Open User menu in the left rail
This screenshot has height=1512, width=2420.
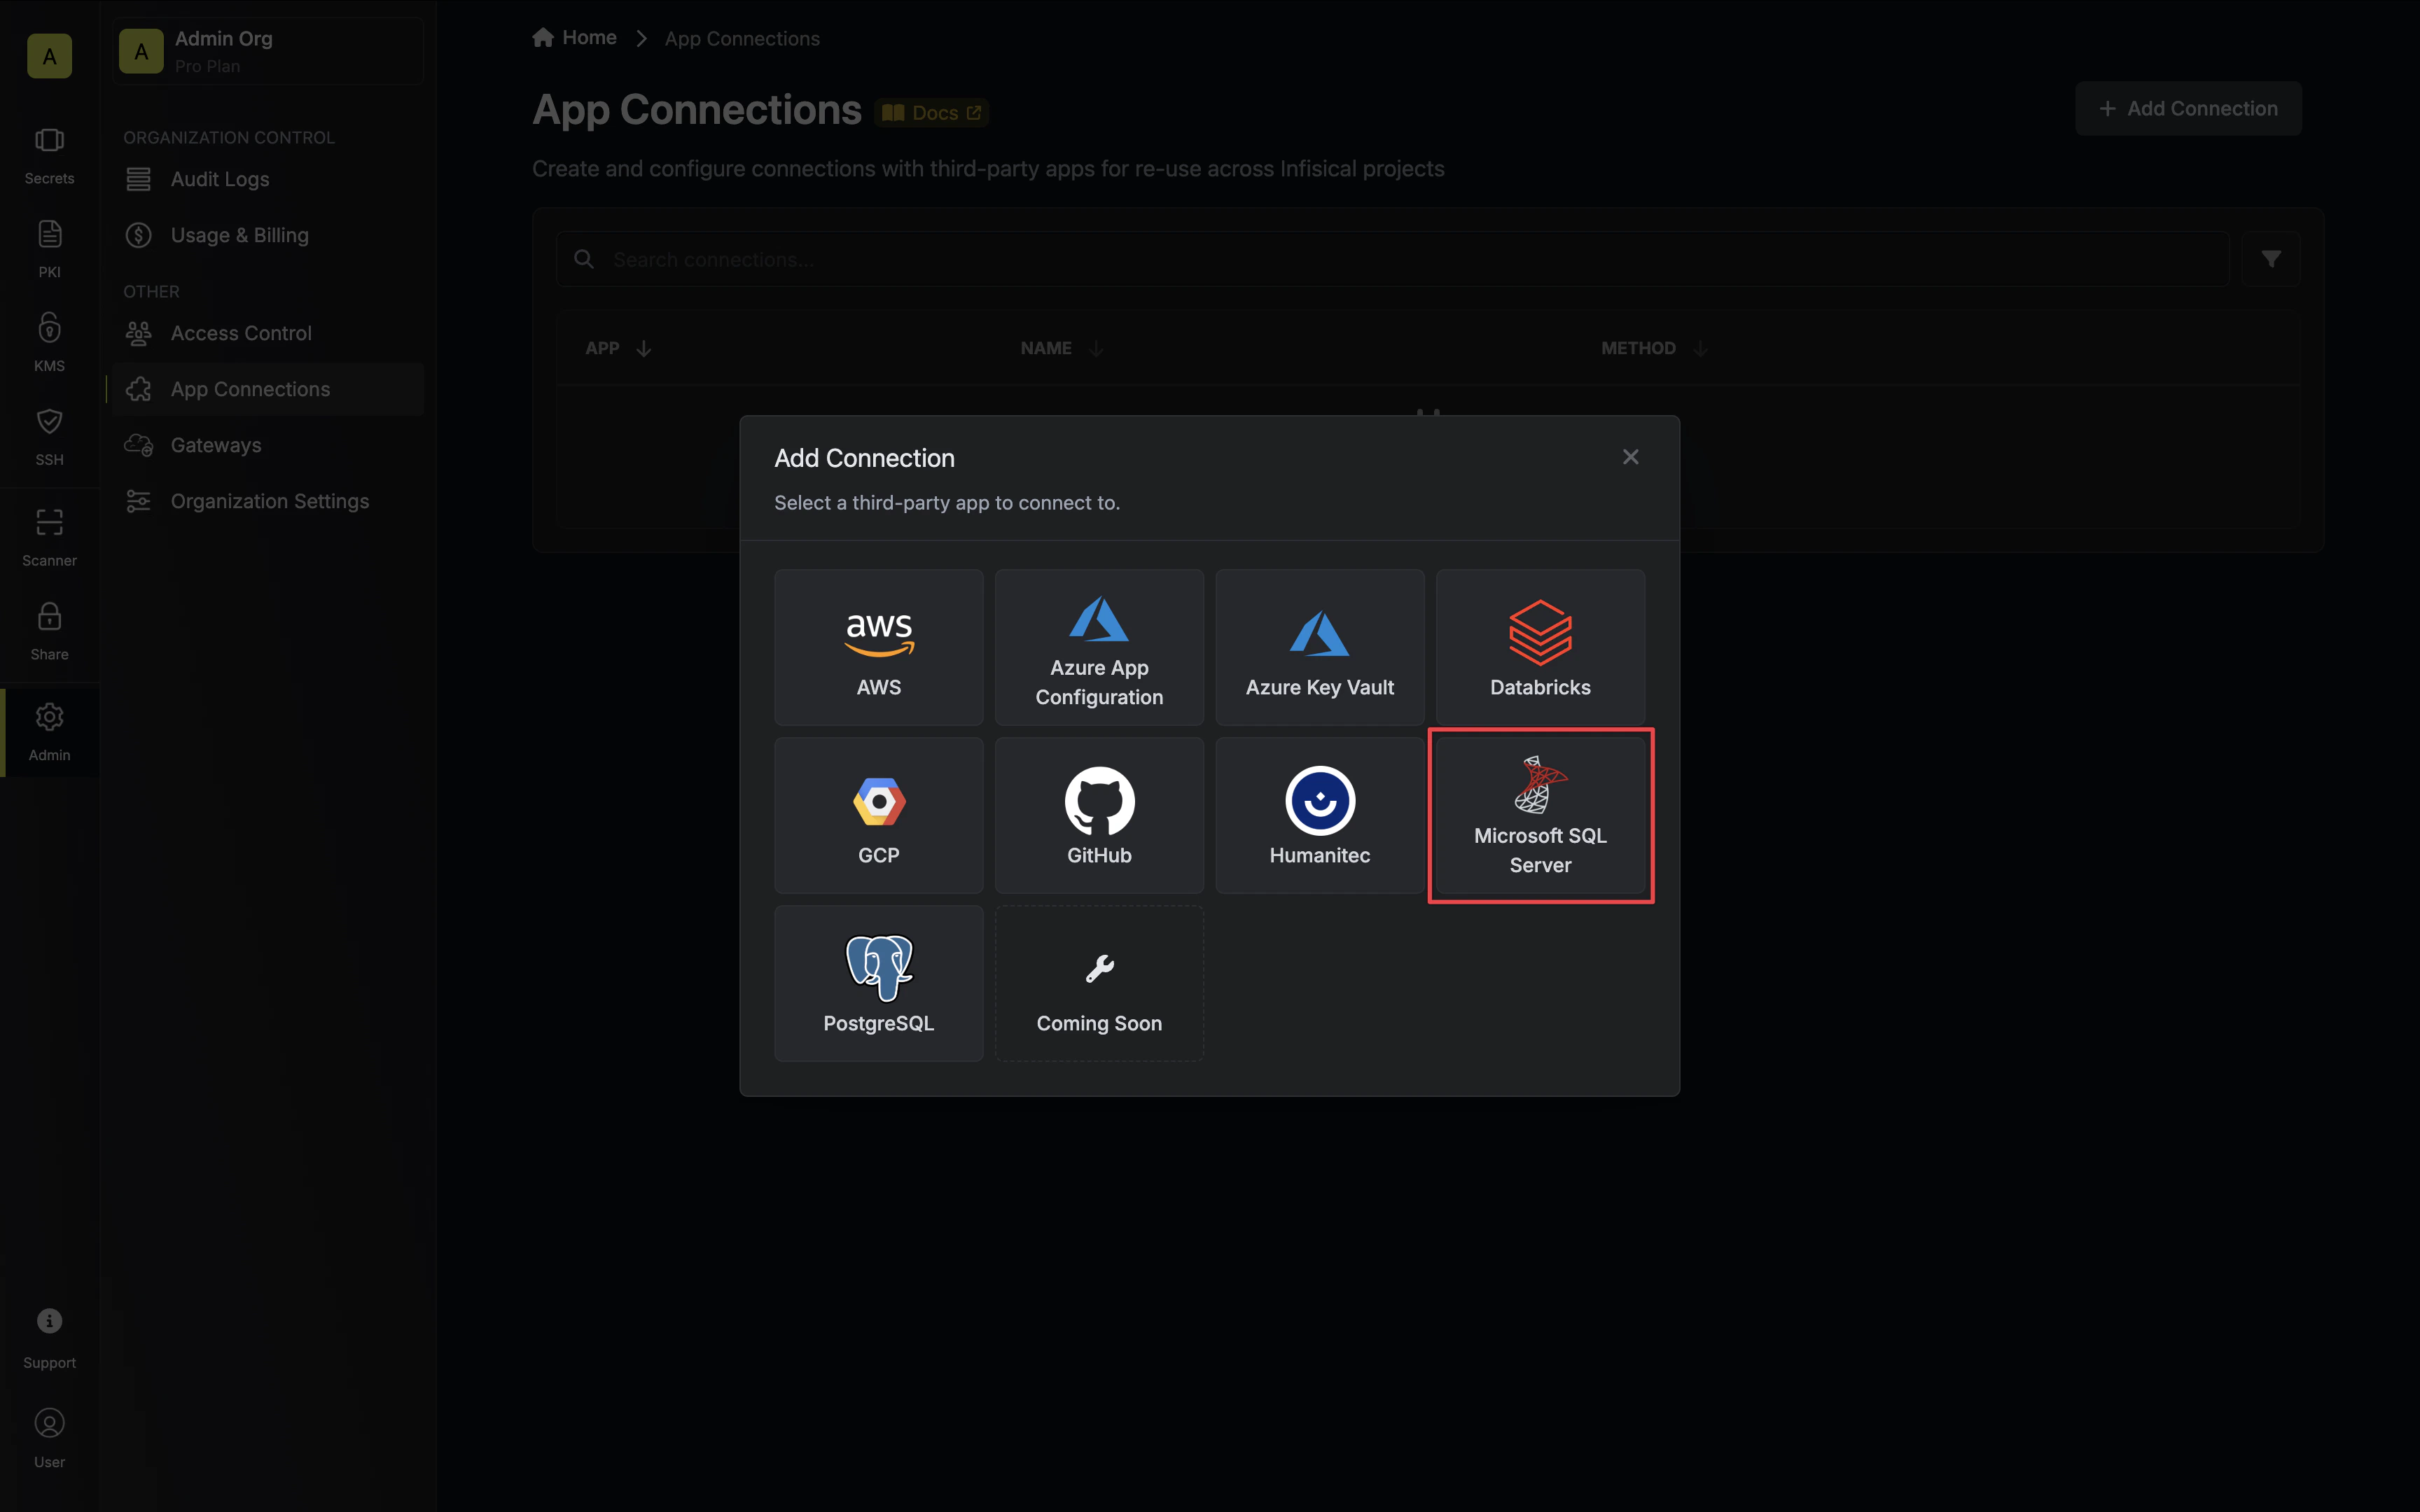click(49, 1439)
